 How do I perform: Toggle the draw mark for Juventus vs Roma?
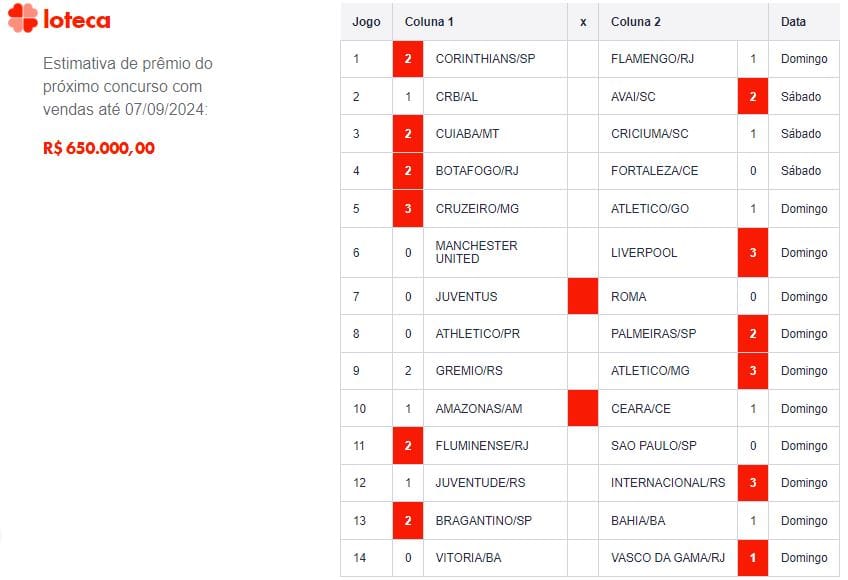tap(583, 296)
